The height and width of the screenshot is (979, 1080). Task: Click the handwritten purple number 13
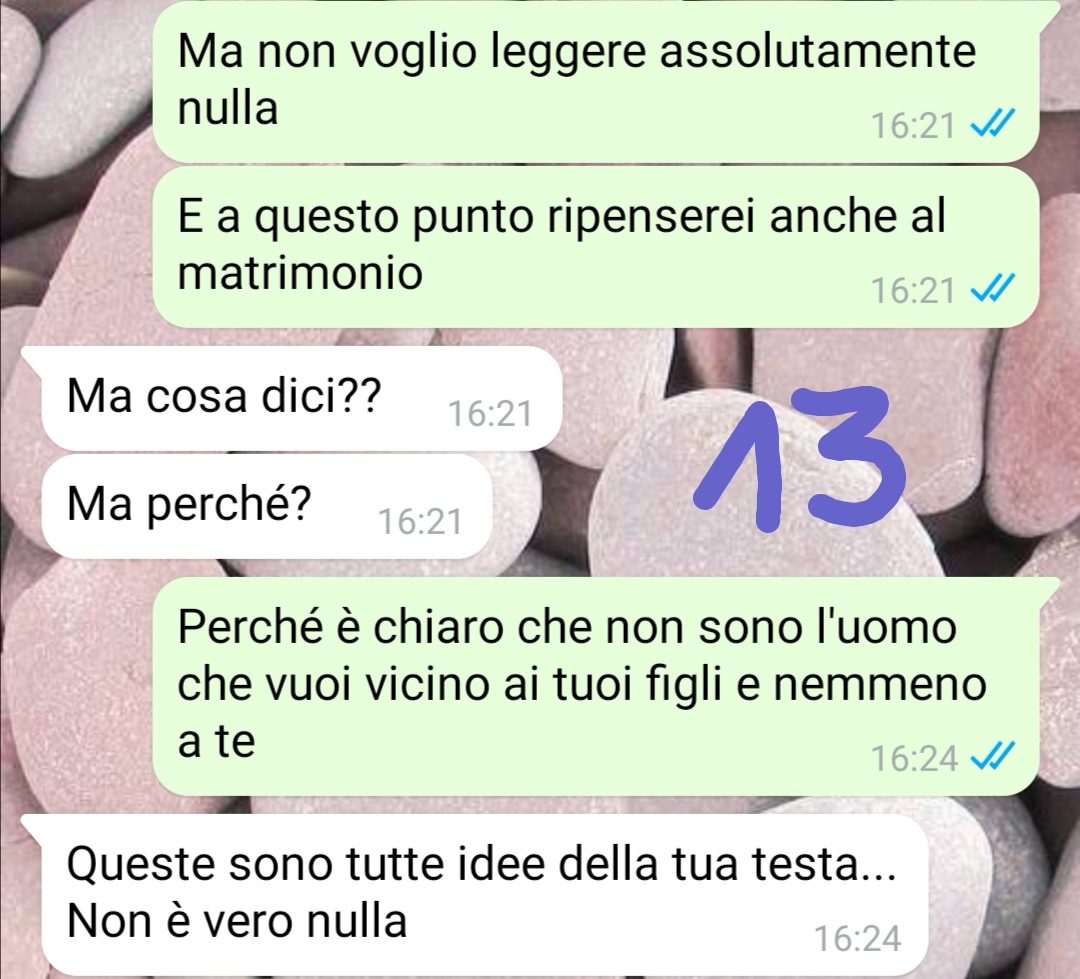click(799, 459)
